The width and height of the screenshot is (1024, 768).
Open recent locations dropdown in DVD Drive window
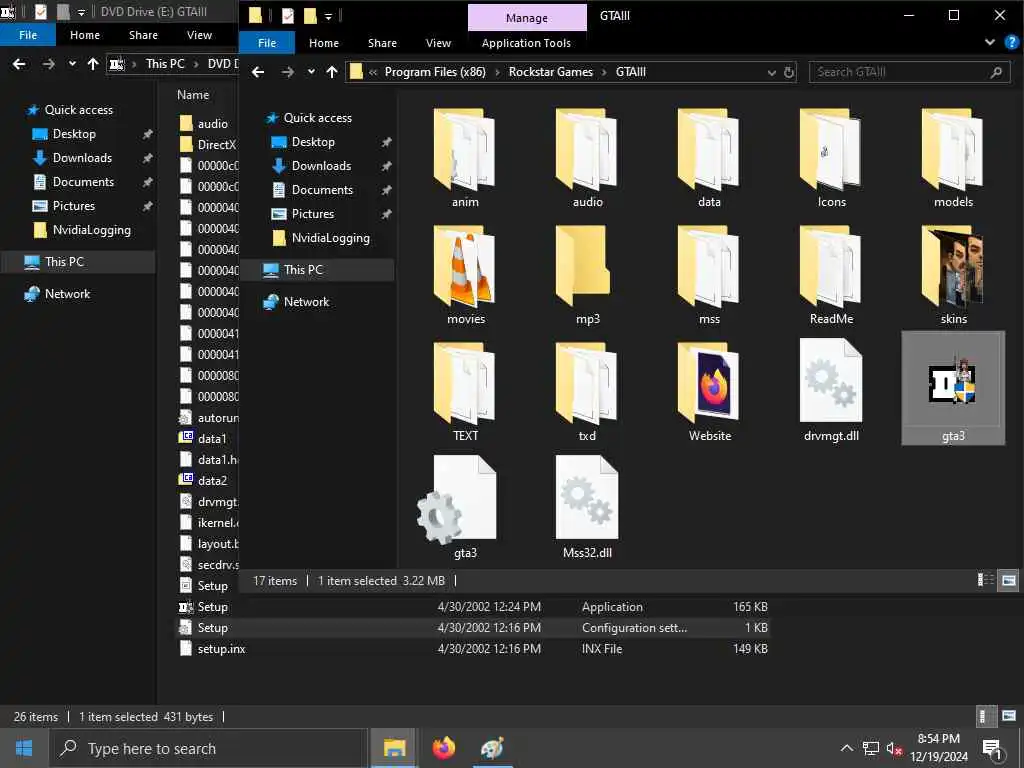72,64
